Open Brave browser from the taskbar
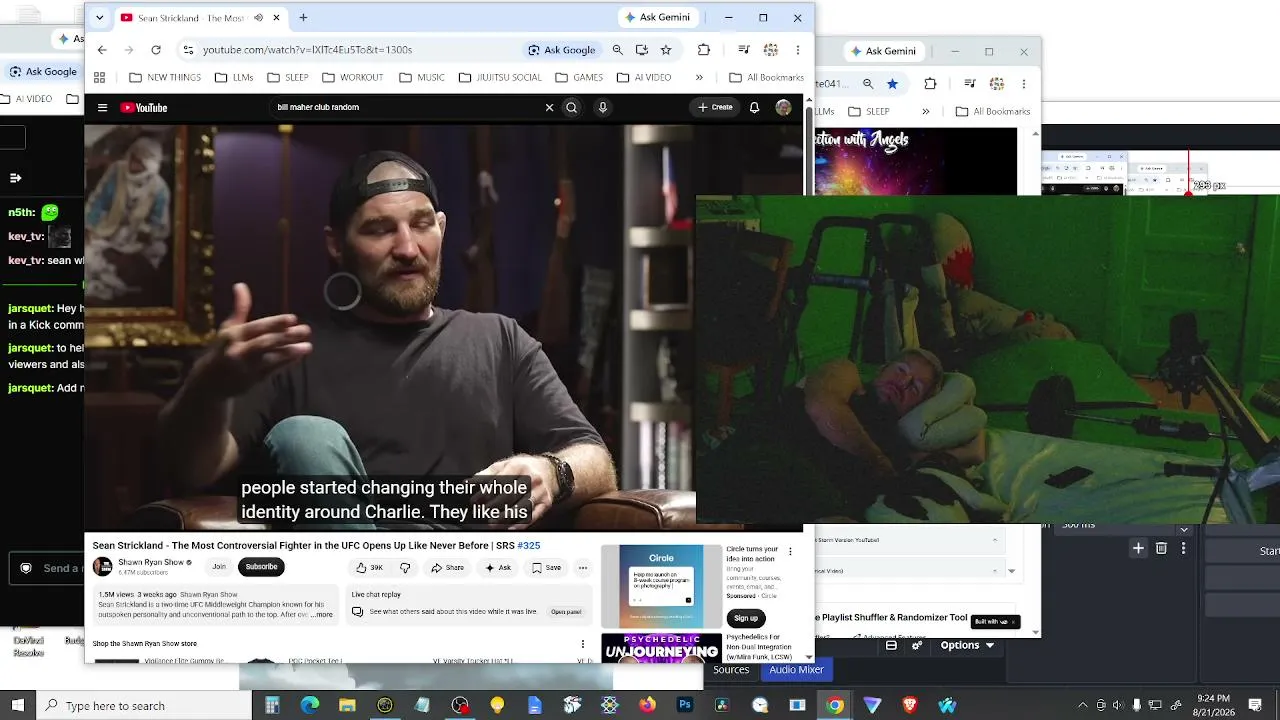Image resolution: width=1280 pixels, height=720 pixels. point(910,706)
